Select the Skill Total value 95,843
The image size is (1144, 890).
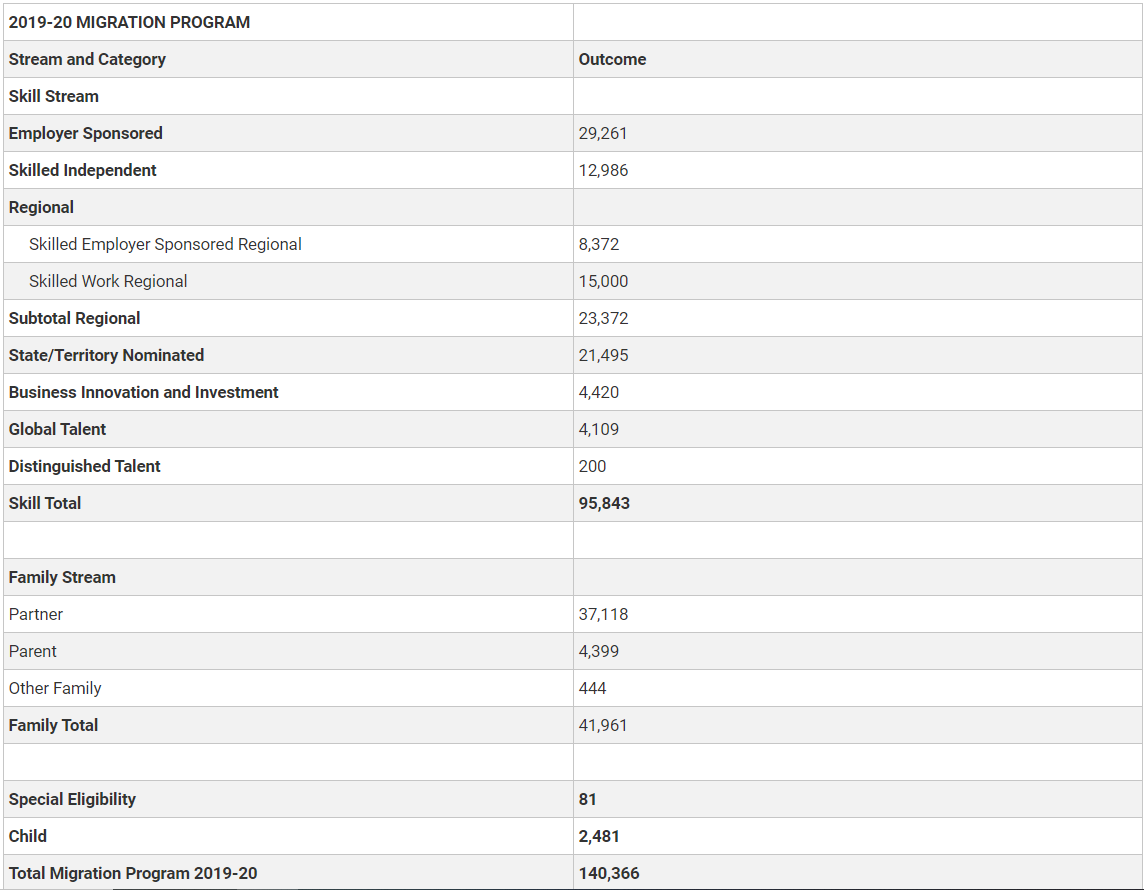[604, 503]
